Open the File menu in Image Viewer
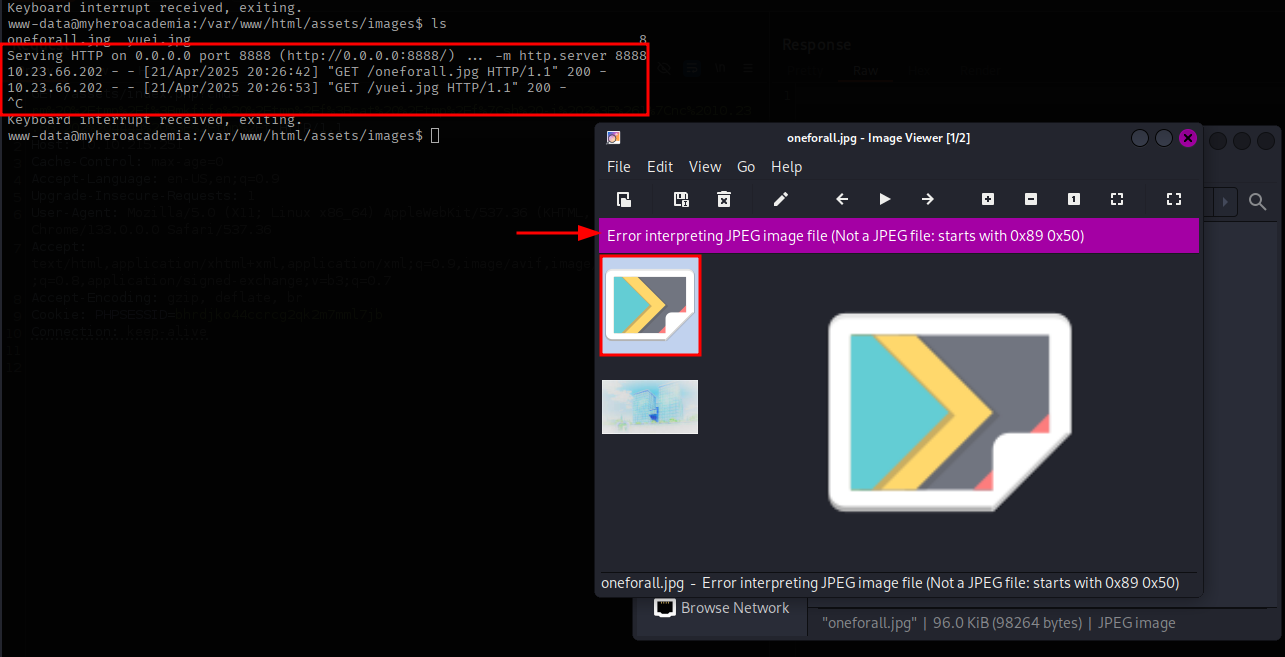Viewport: 1285px width, 657px height. click(619, 167)
